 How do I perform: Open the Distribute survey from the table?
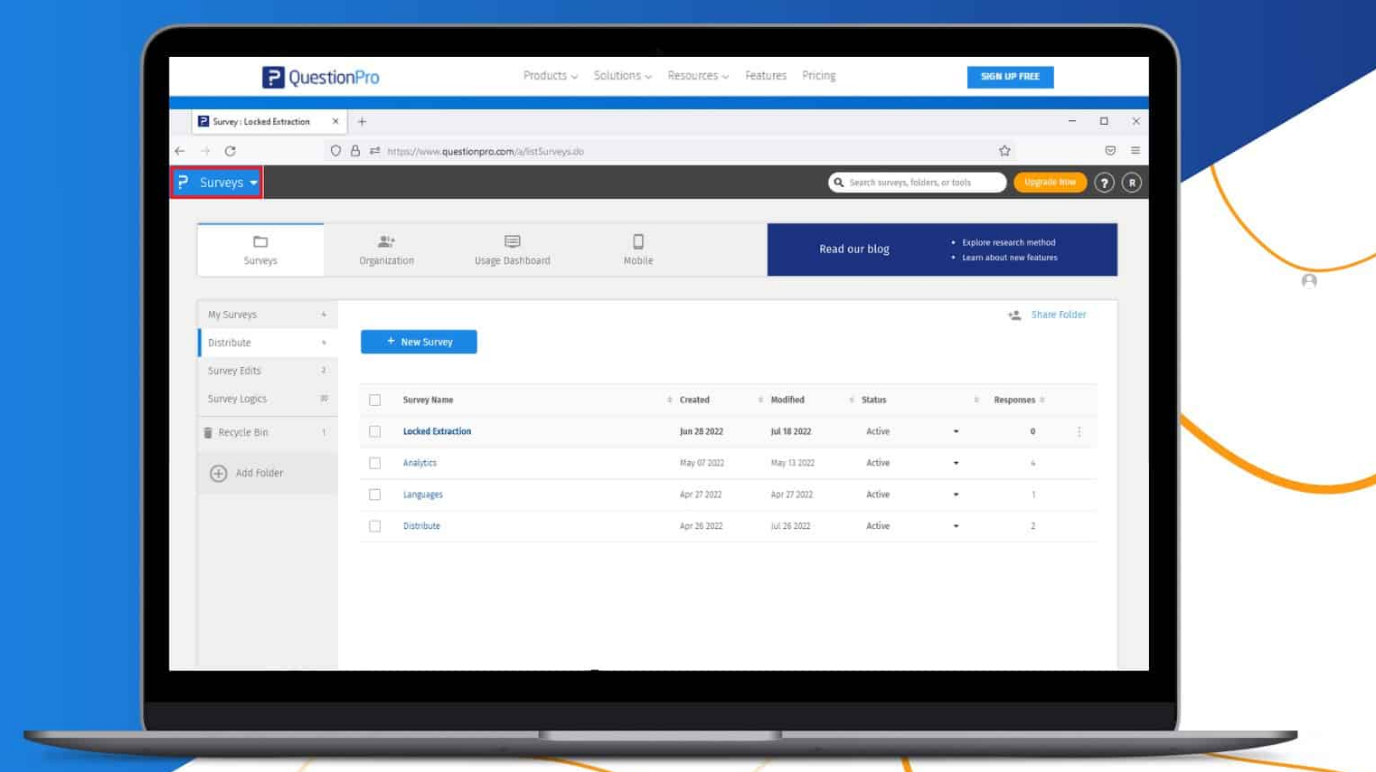(x=421, y=526)
